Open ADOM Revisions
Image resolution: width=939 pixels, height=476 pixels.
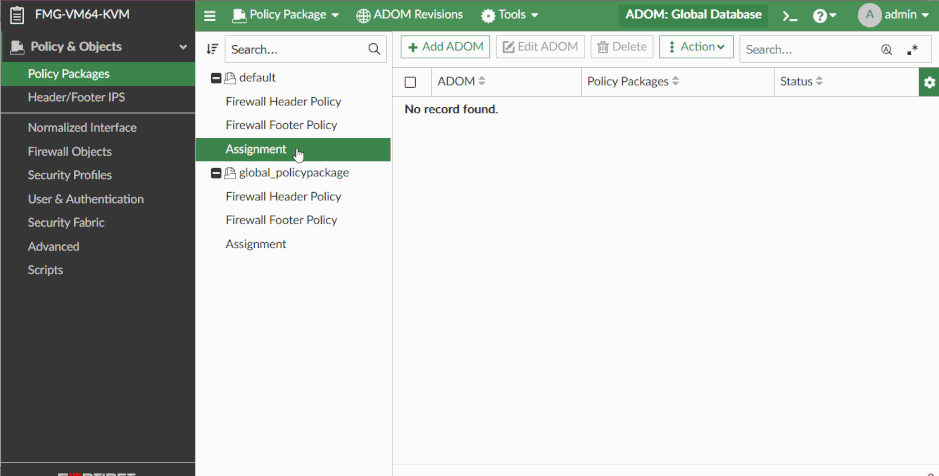[x=409, y=15]
